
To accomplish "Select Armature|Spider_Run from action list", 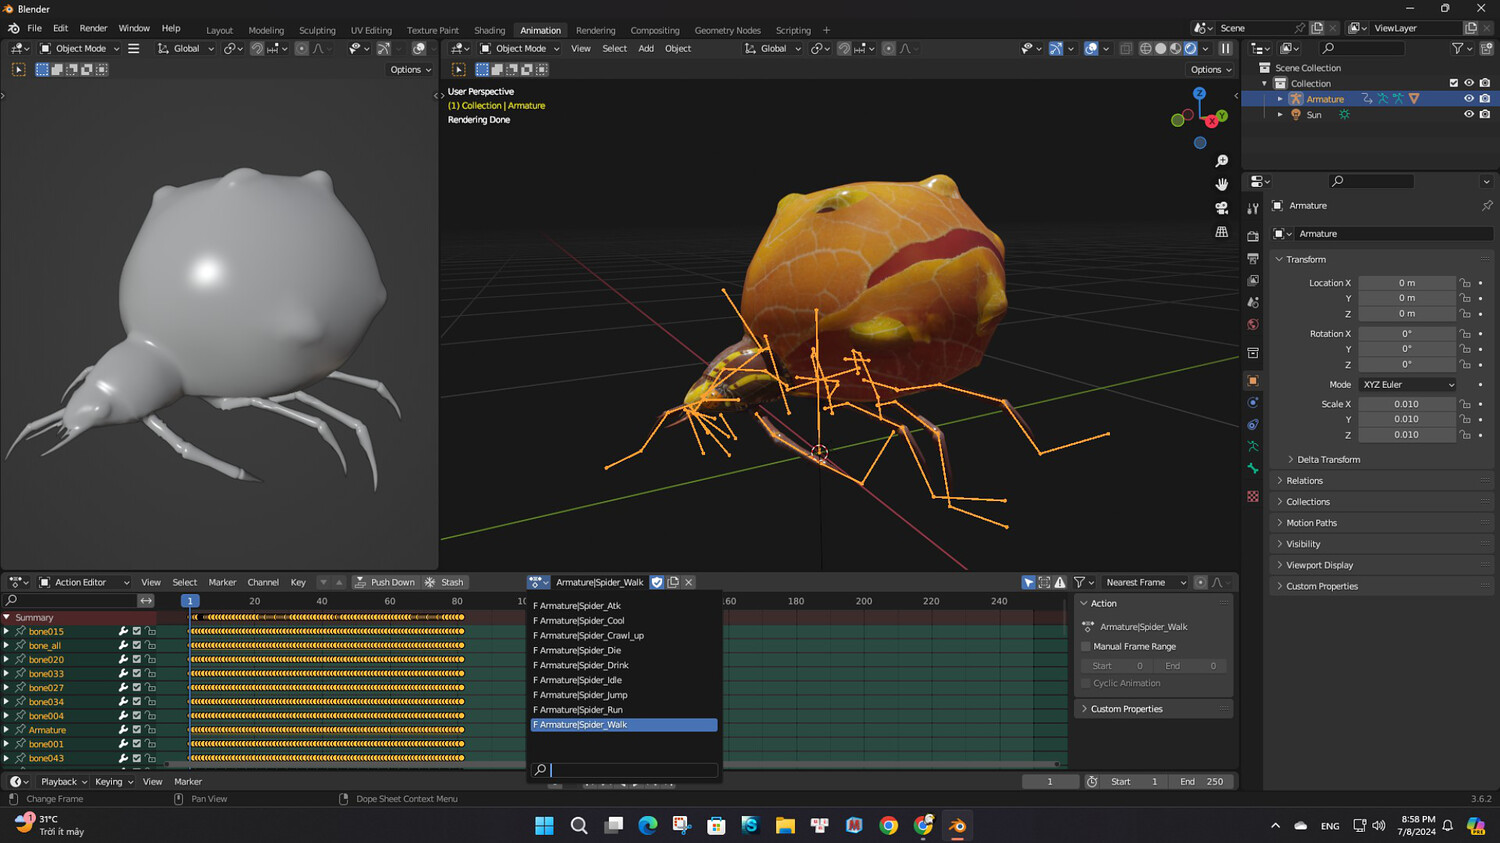I will 580,710.
